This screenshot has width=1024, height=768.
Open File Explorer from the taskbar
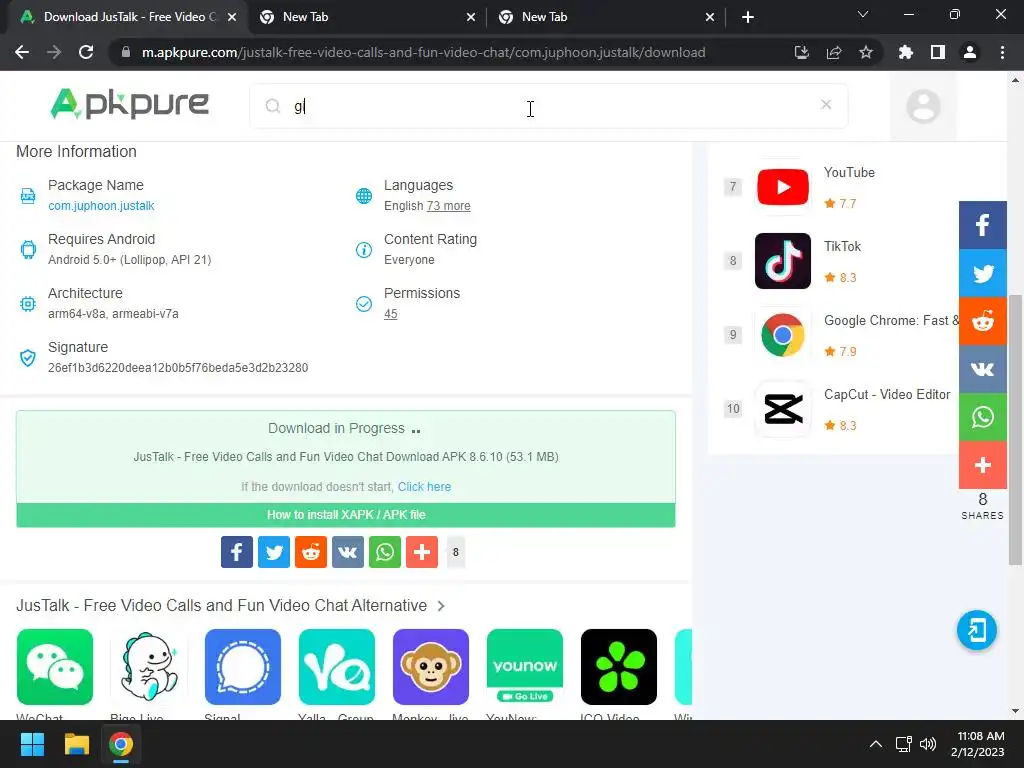coord(76,744)
